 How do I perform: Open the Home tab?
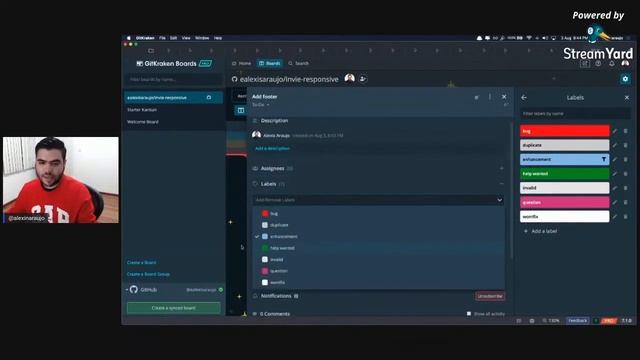click(x=241, y=63)
